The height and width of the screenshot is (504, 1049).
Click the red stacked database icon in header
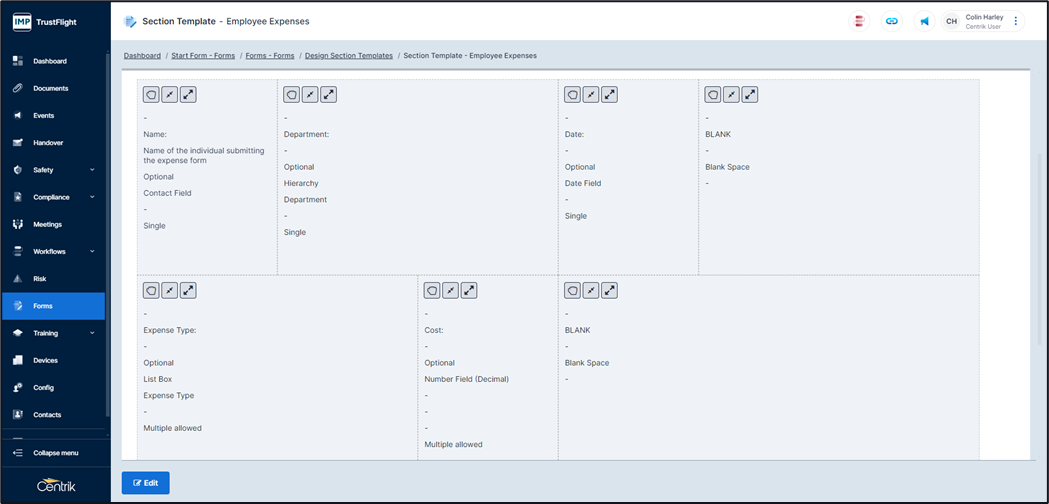tap(857, 21)
